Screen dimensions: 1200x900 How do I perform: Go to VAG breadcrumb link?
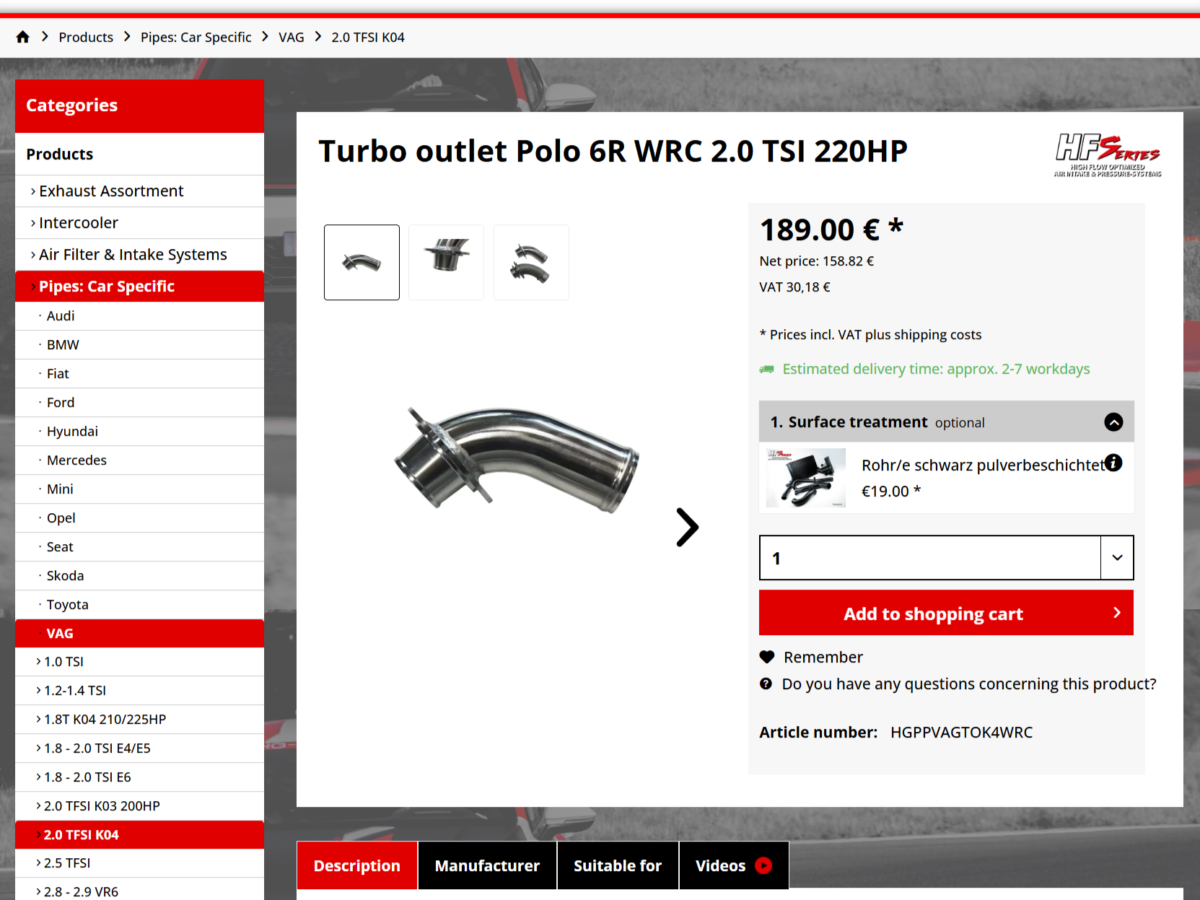pos(291,37)
